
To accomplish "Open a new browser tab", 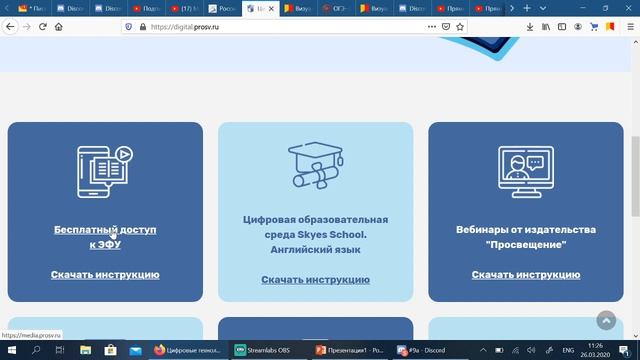I will (x=527, y=8).
